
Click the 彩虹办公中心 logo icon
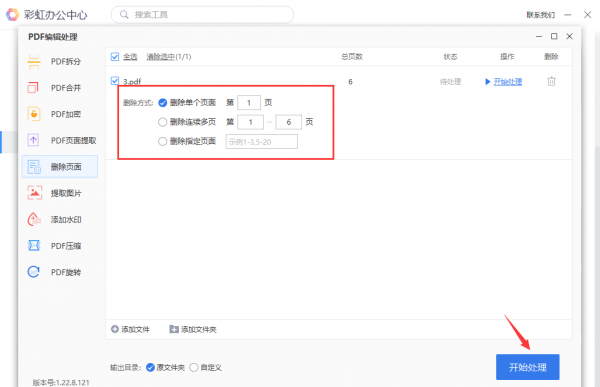pyautogui.click(x=12, y=15)
